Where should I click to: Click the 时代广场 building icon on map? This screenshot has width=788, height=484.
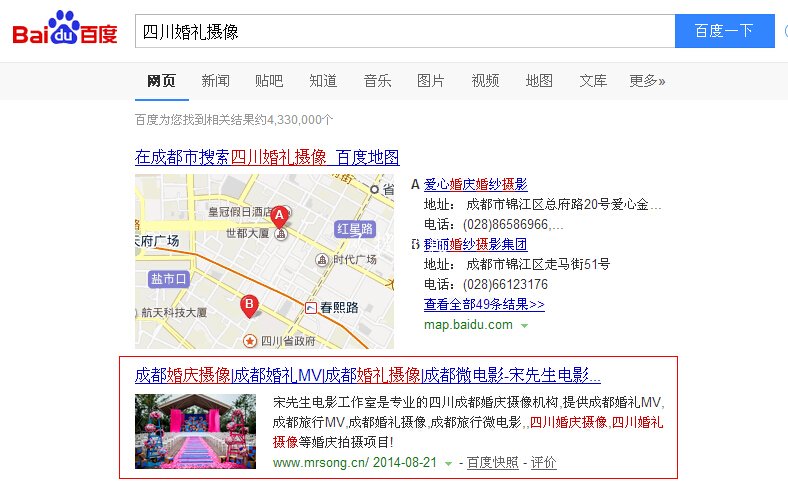tap(322, 260)
